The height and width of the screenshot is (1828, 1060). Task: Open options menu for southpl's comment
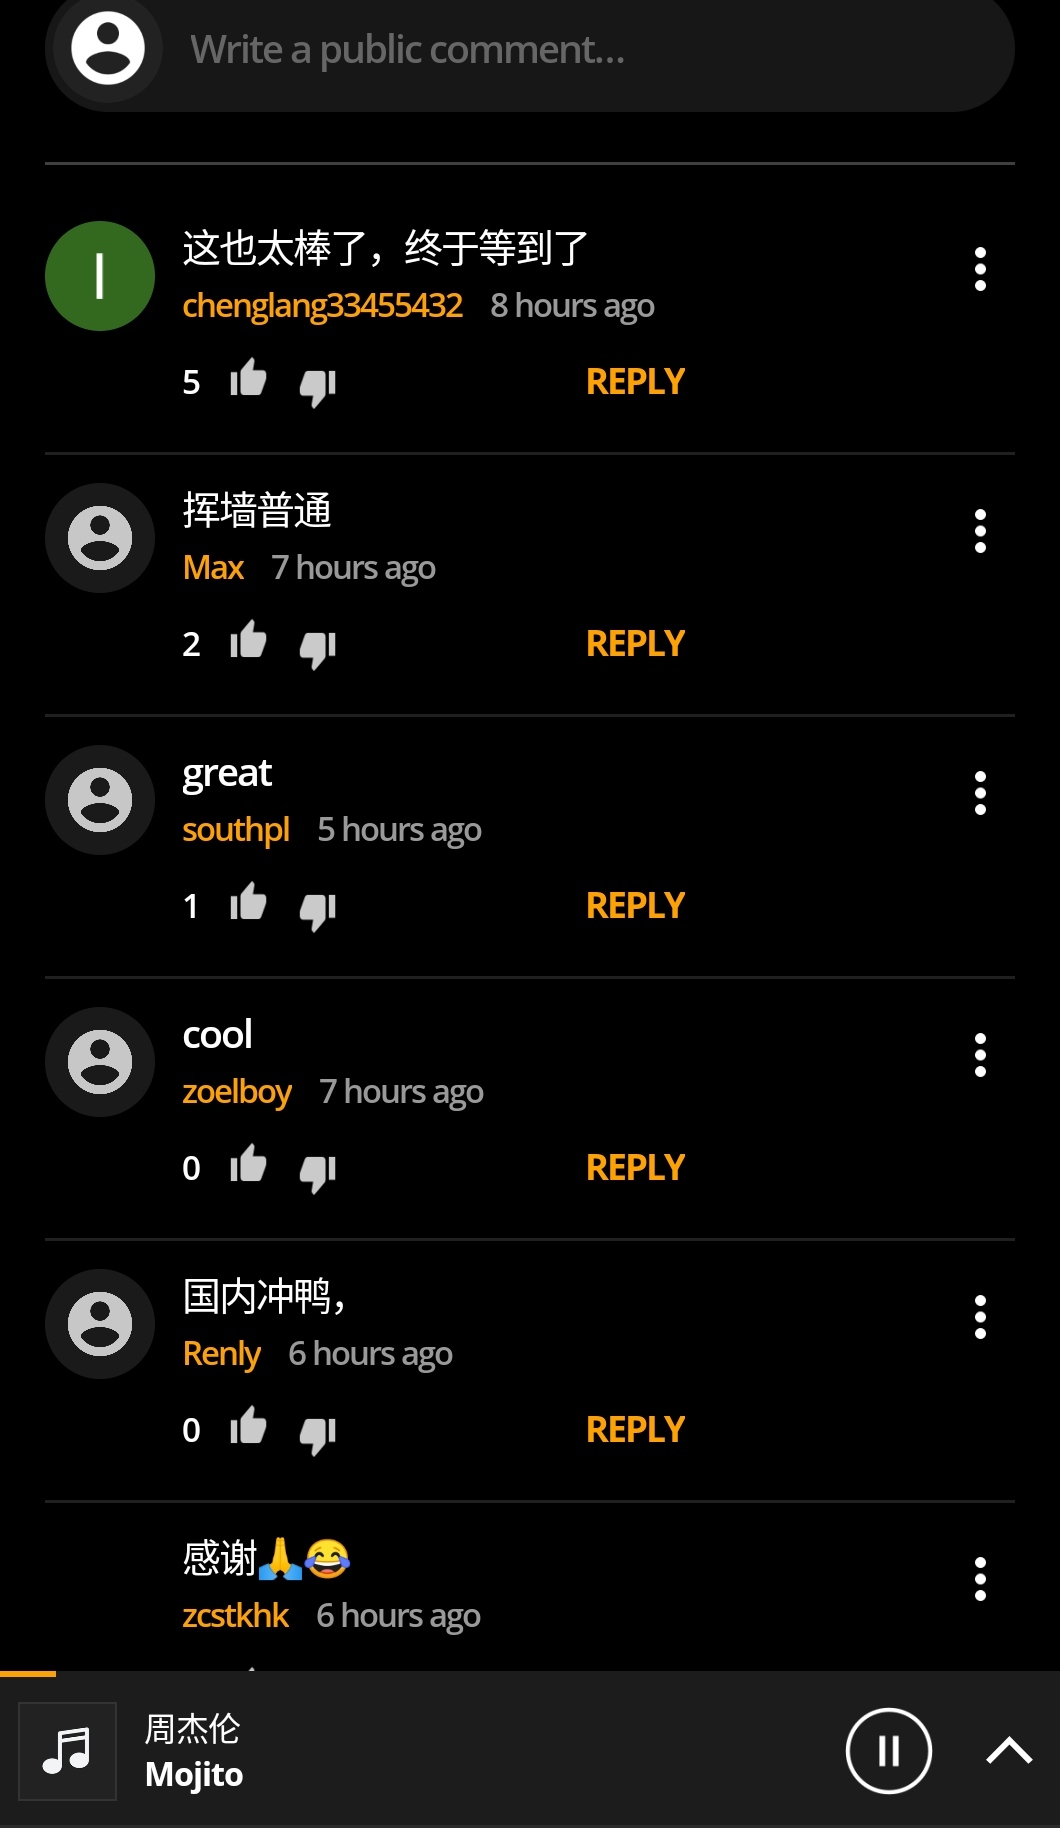point(980,793)
